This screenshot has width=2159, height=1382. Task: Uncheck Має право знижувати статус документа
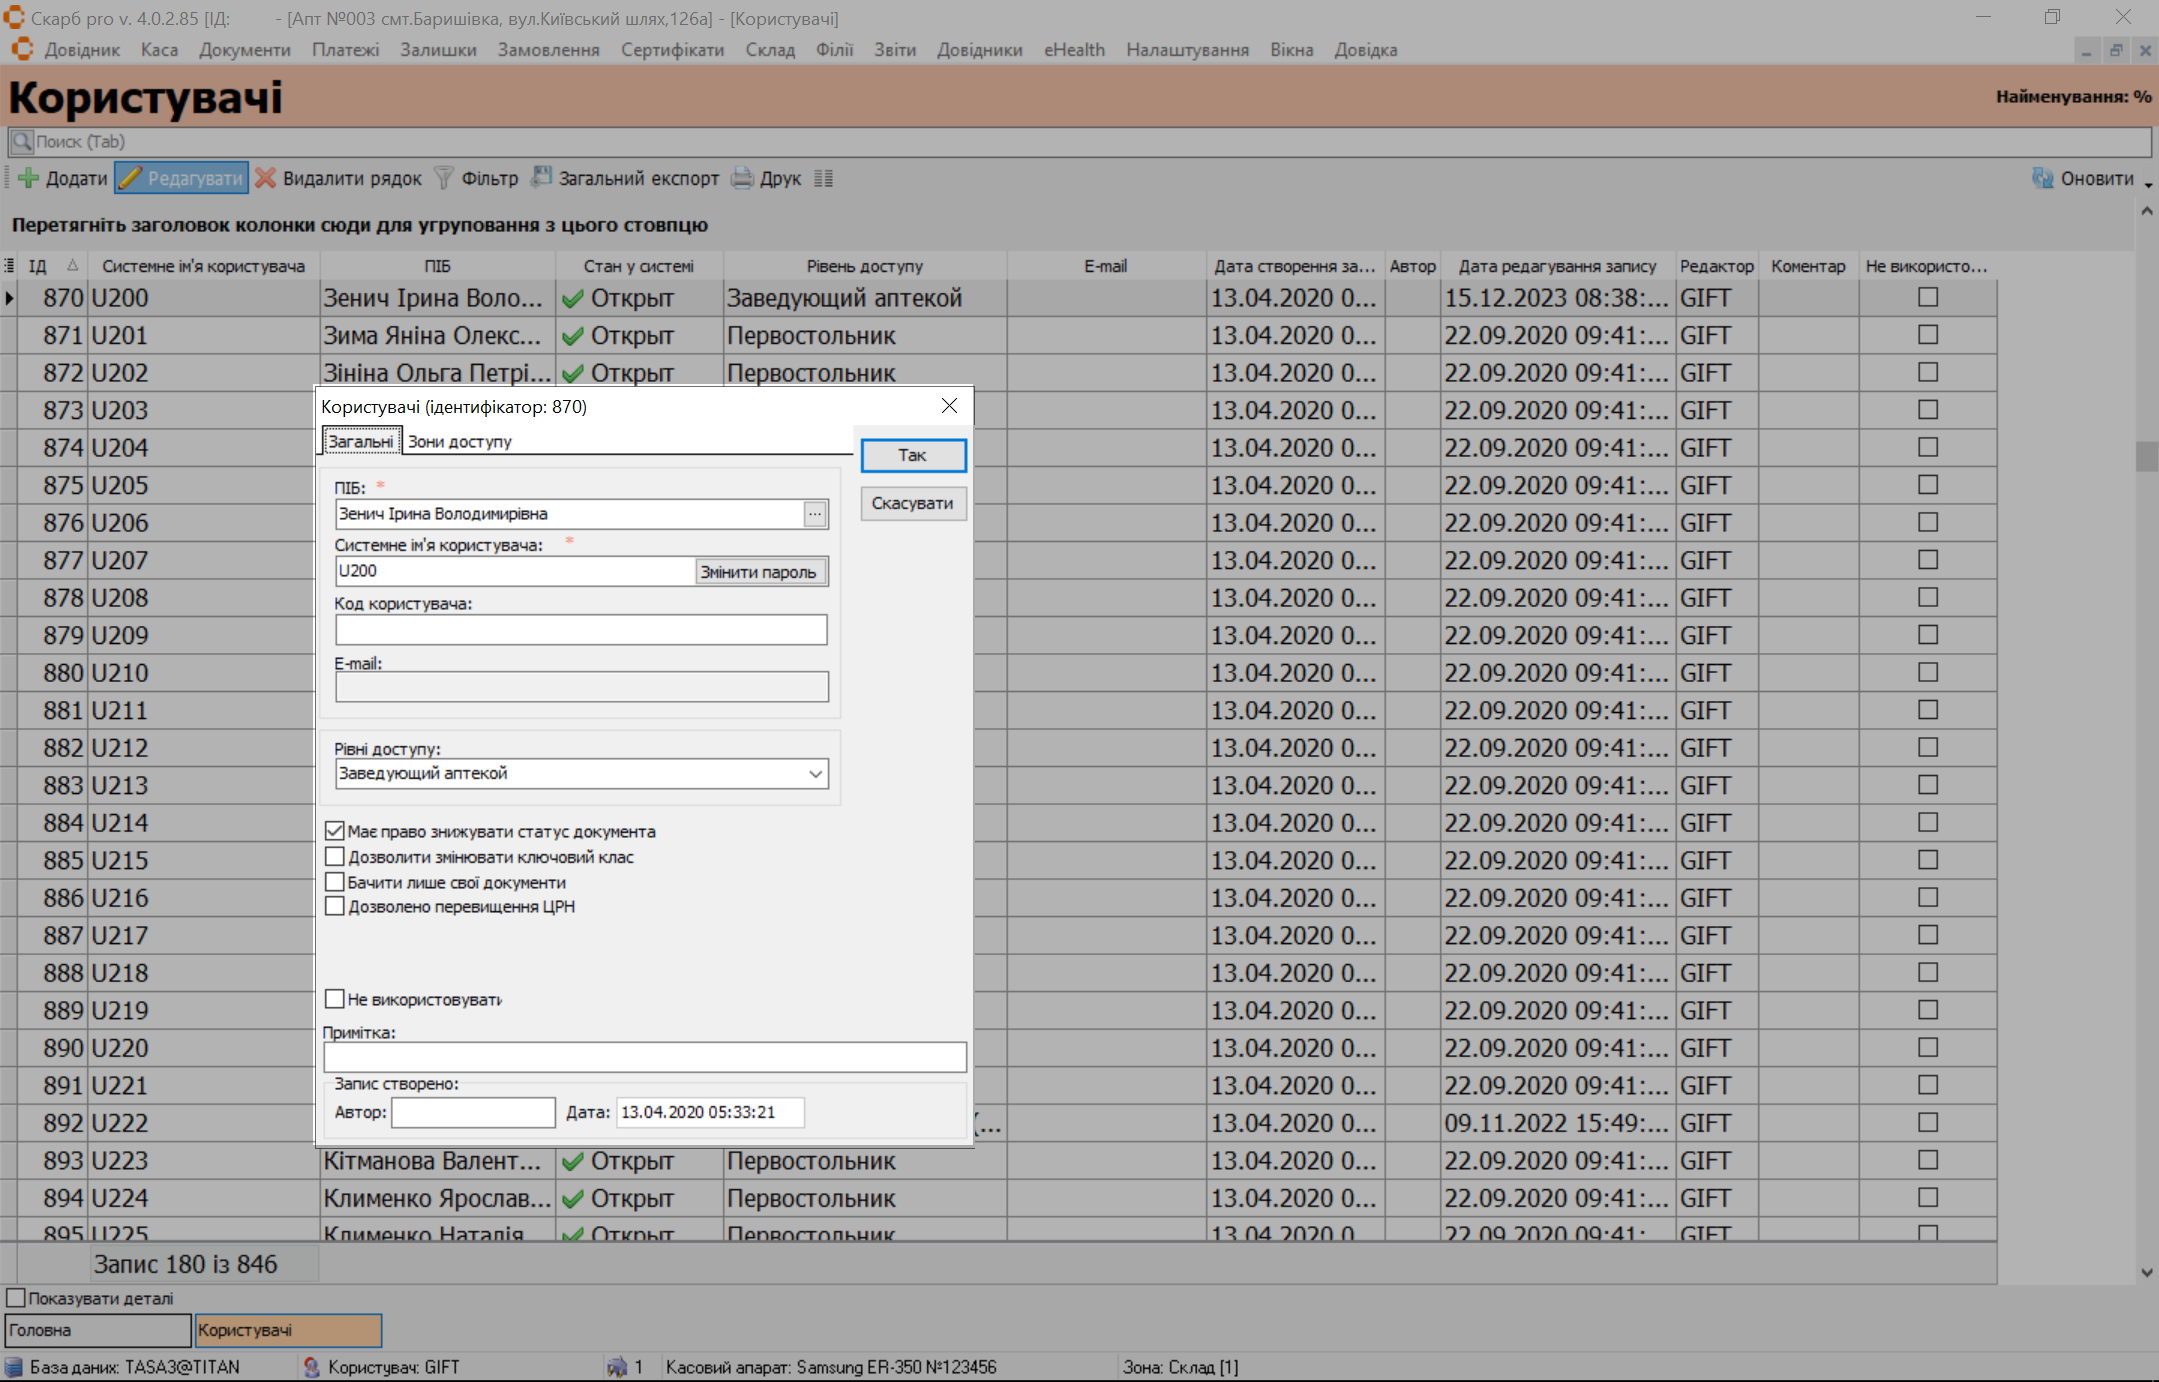335,831
